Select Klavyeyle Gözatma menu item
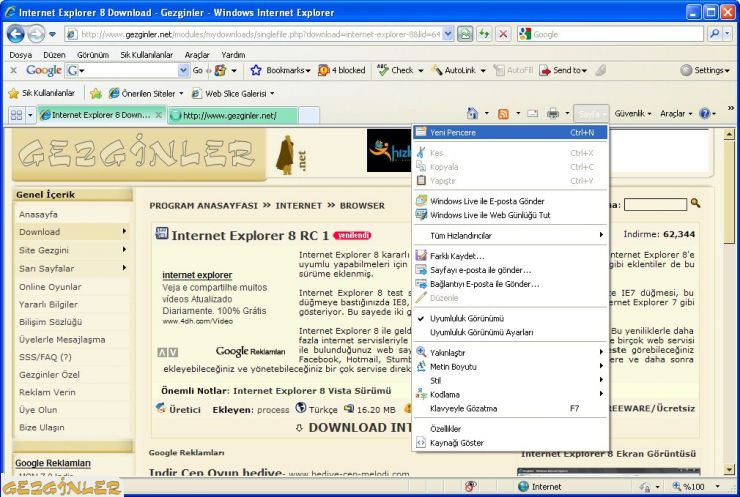The width and height of the screenshot is (740, 497). click(x=510, y=408)
